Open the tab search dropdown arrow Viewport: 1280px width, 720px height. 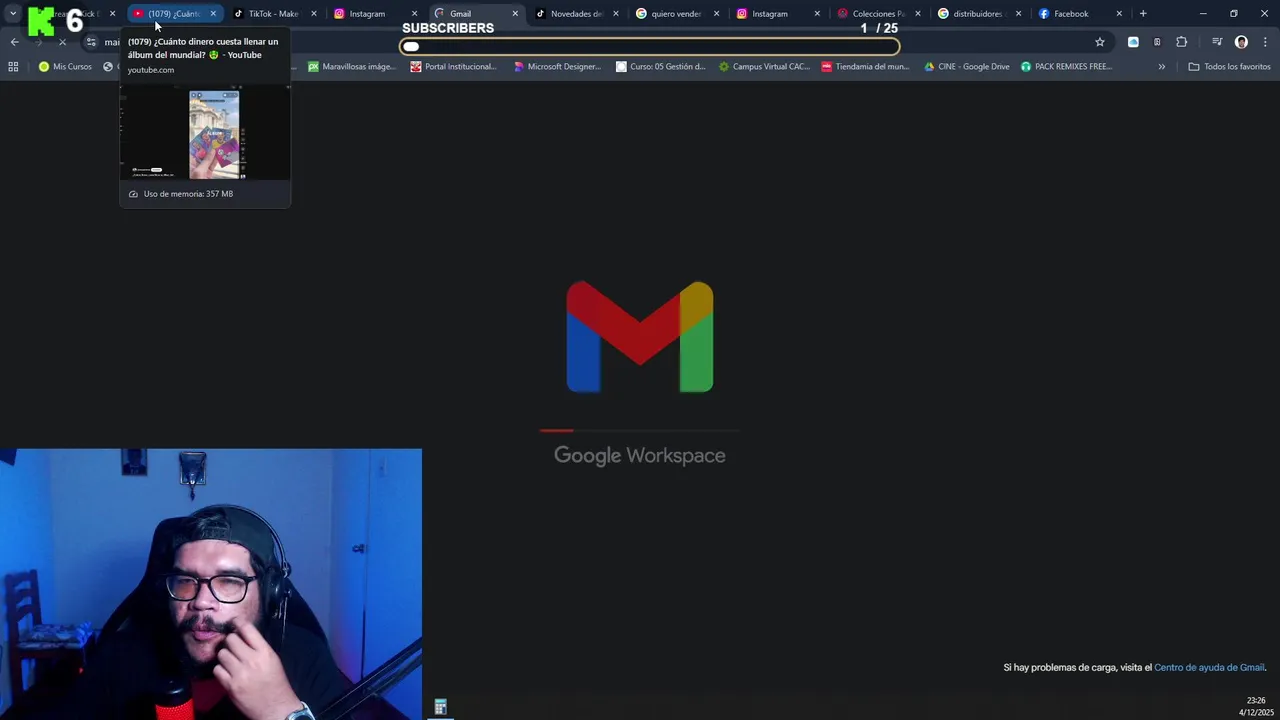pos(12,14)
